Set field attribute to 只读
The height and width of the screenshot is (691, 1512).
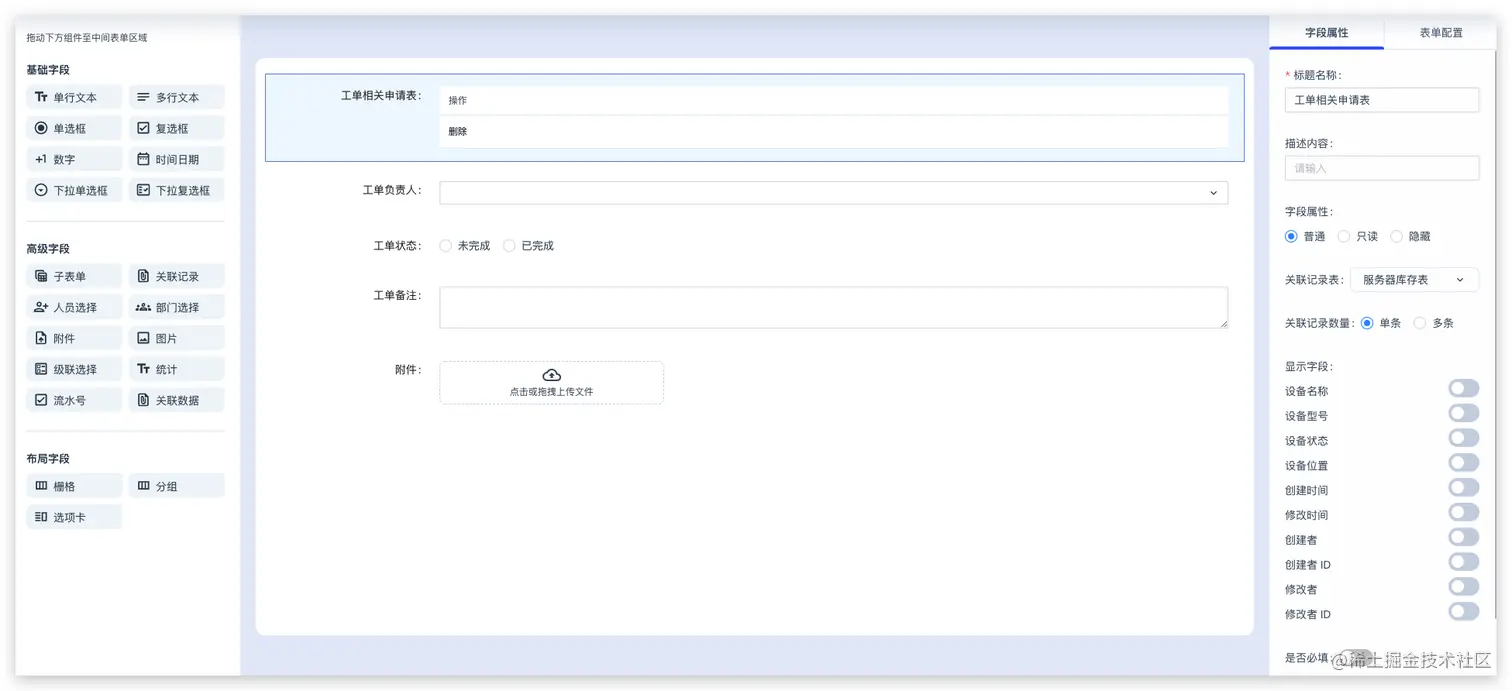(1344, 237)
